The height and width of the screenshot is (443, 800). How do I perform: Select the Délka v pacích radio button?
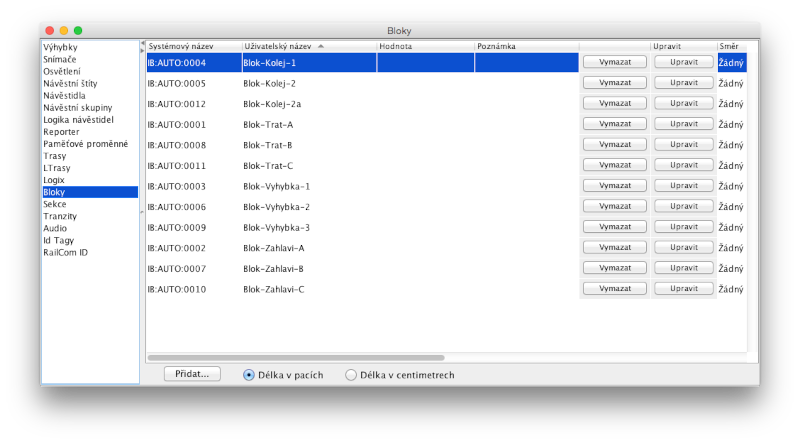click(x=249, y=375)
